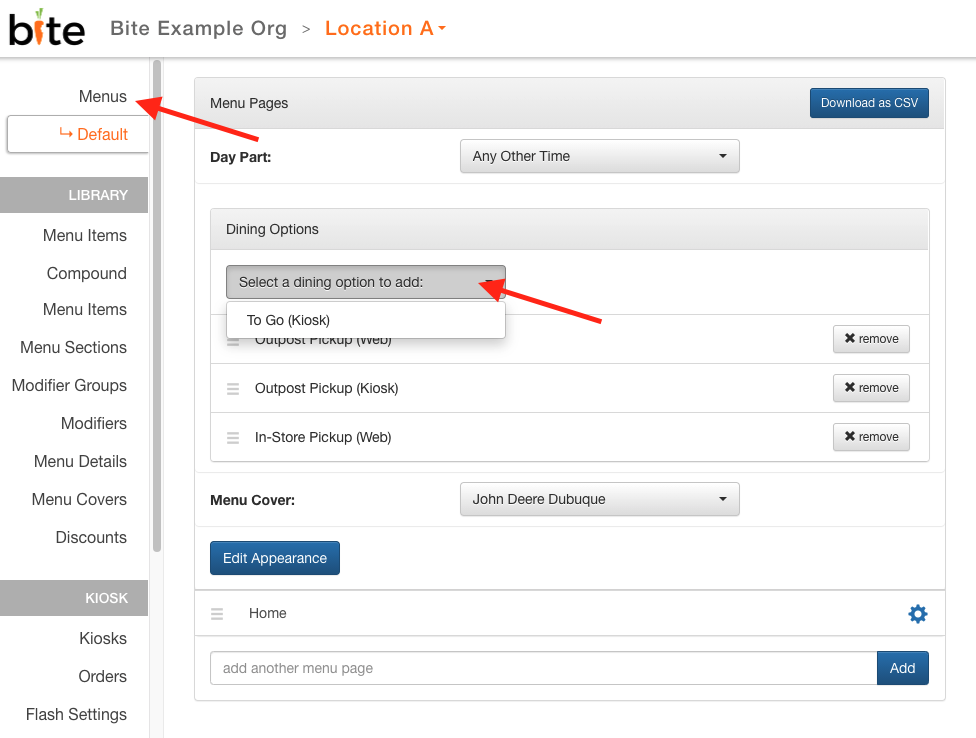Grab the drag handle for Outpost Pickup (Kiosk)
The image size is (976, 738).
point(233,389)
